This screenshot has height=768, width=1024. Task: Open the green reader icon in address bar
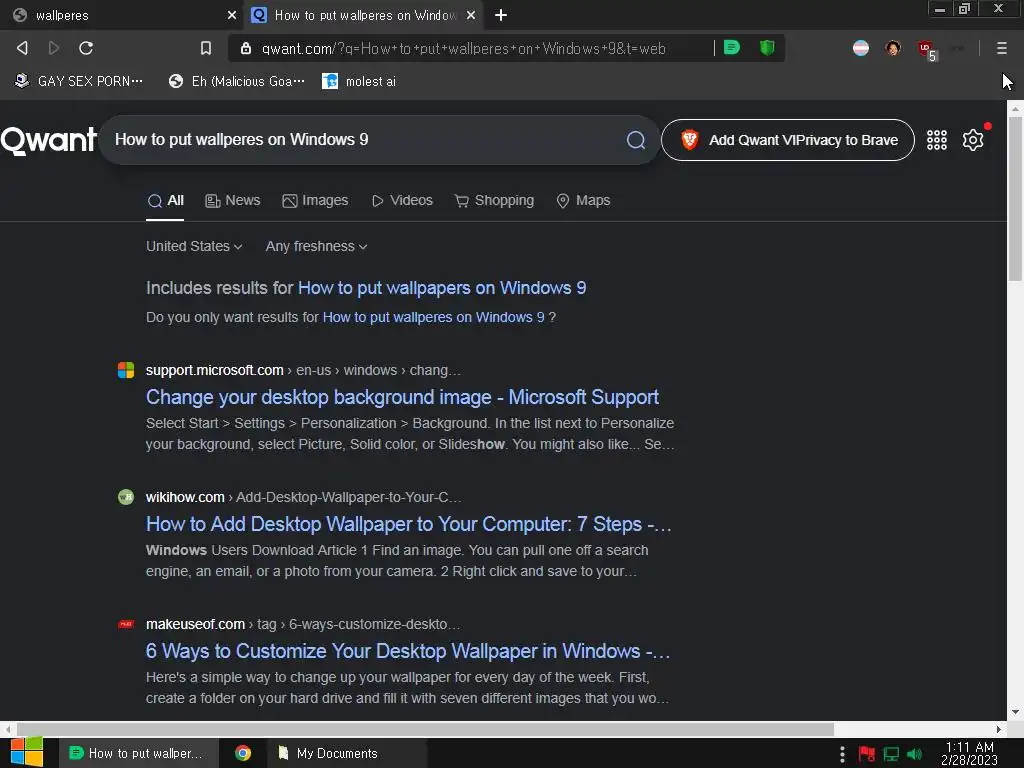[732, 47]
